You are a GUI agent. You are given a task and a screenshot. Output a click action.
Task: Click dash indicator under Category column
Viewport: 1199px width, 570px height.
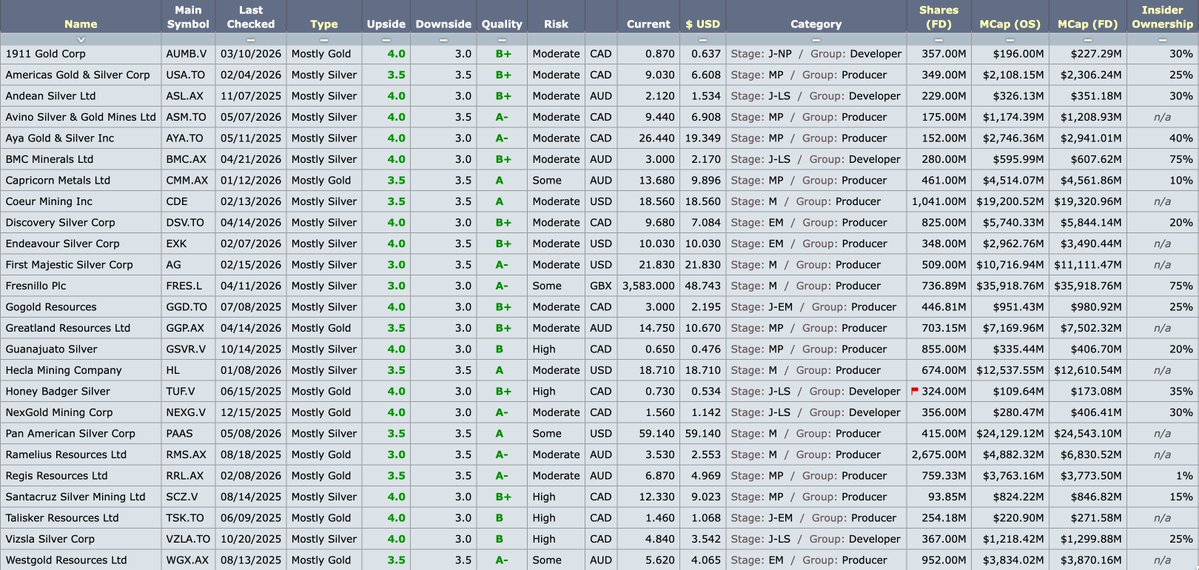click(x=816, y=39)
